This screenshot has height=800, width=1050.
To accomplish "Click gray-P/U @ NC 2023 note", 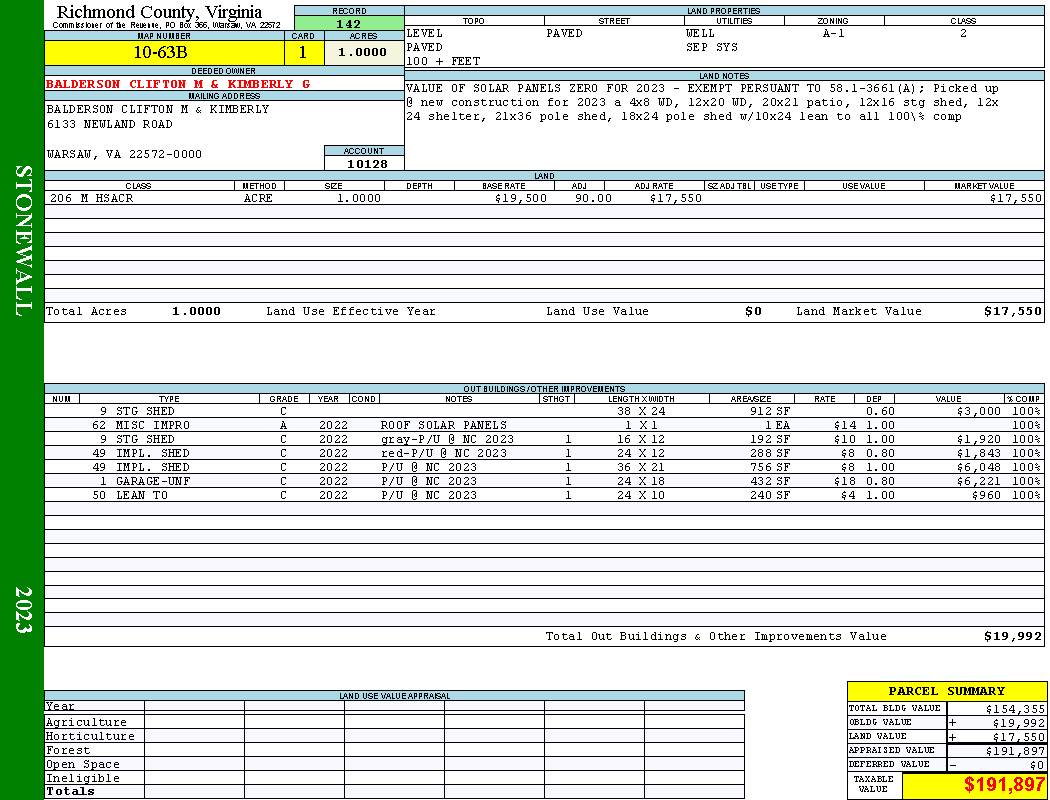I will 447,439.
